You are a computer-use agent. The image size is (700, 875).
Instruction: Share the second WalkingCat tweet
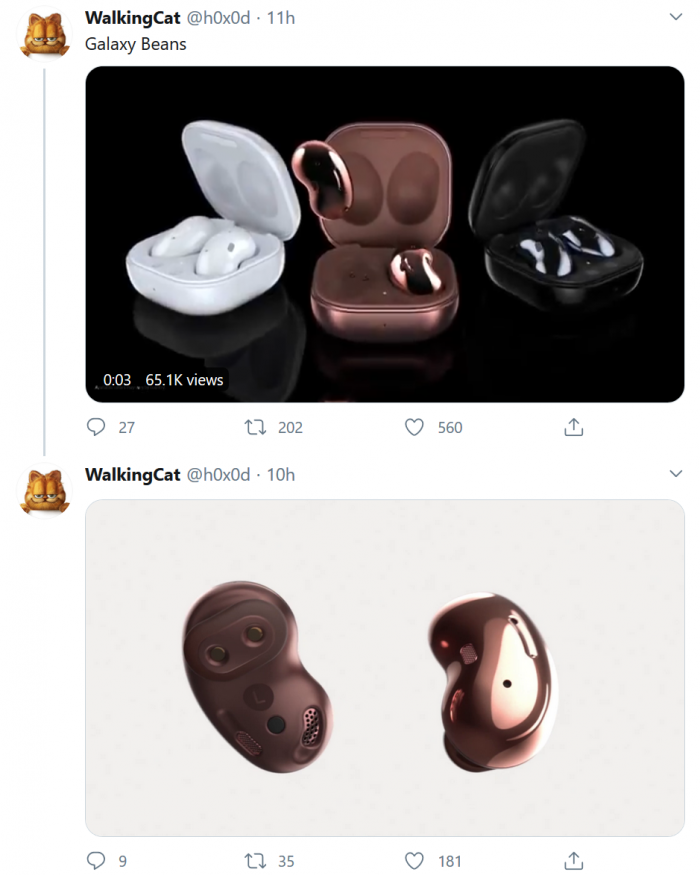tap(573, 859)
